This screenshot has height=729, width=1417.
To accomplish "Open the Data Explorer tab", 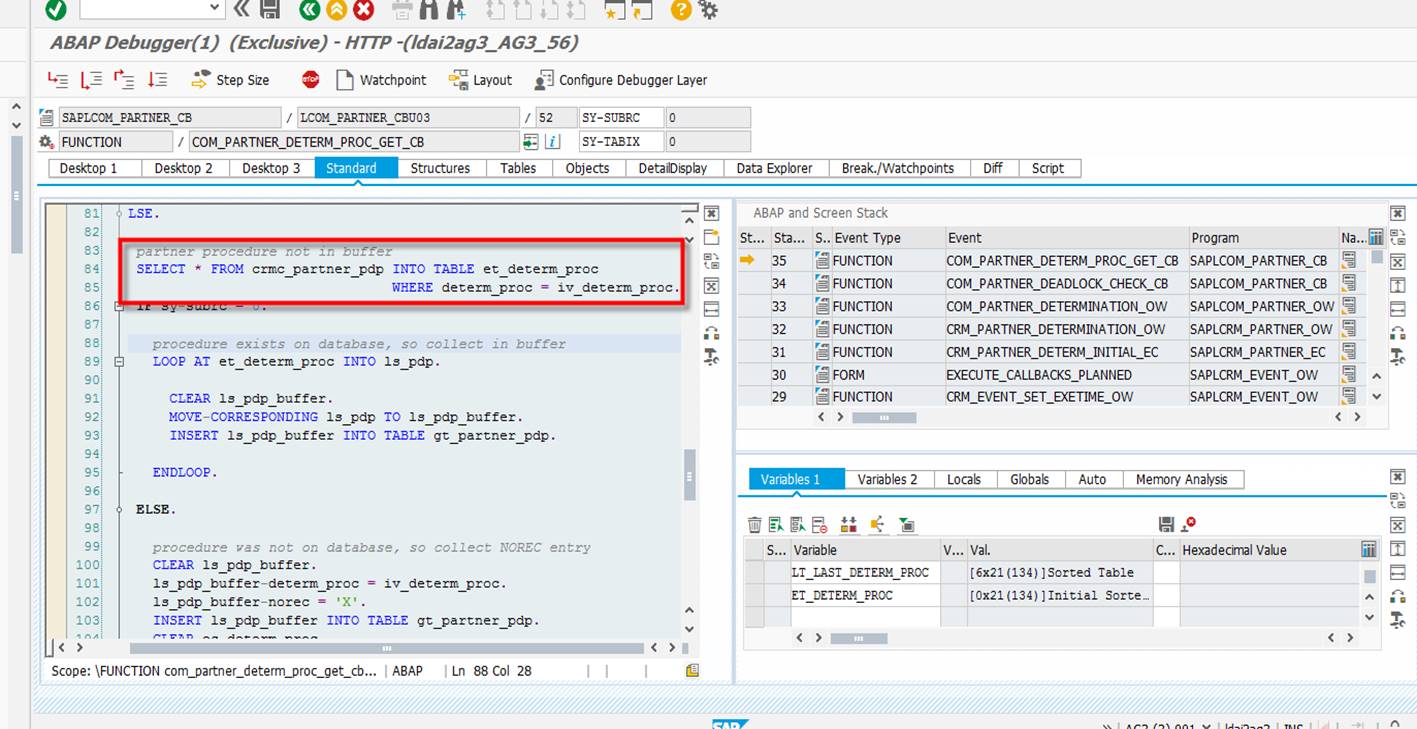I will [775, 168].
